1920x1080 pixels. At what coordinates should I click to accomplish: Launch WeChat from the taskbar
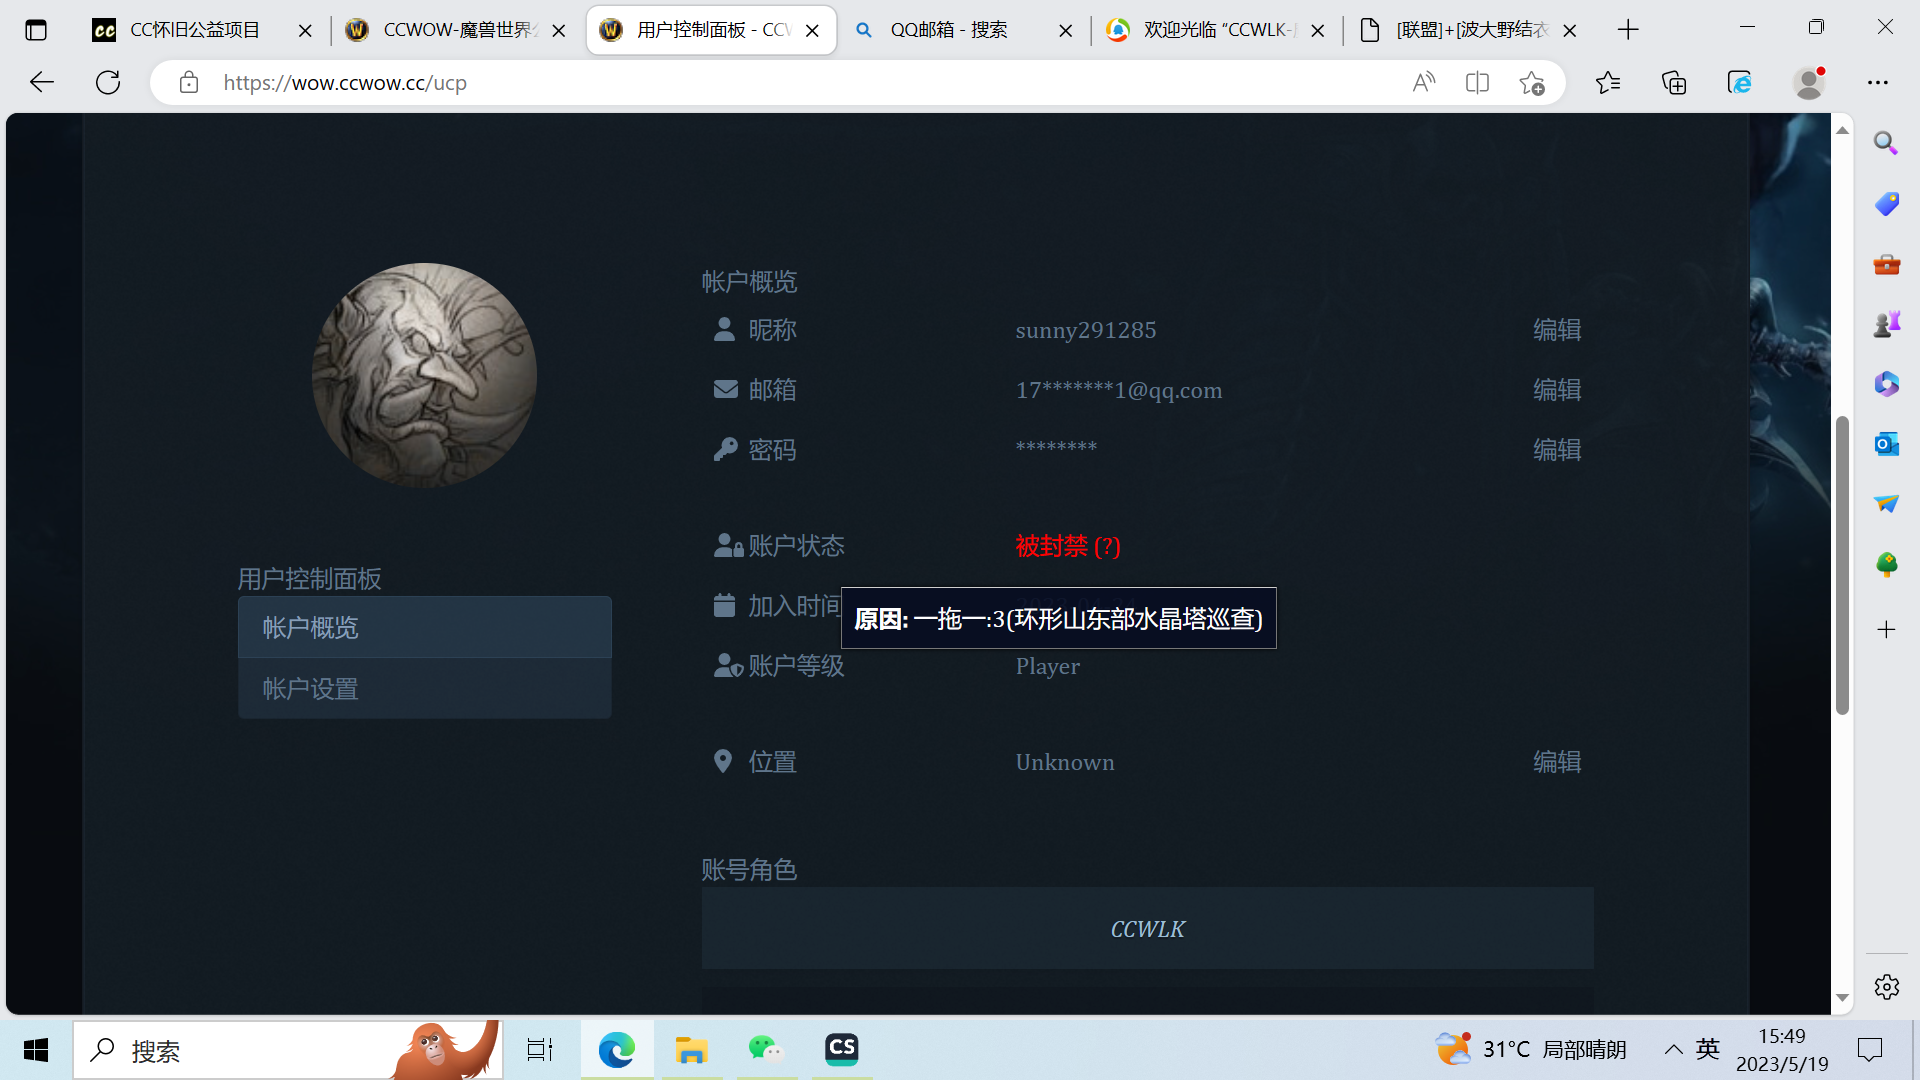[x=766, y=1049]
